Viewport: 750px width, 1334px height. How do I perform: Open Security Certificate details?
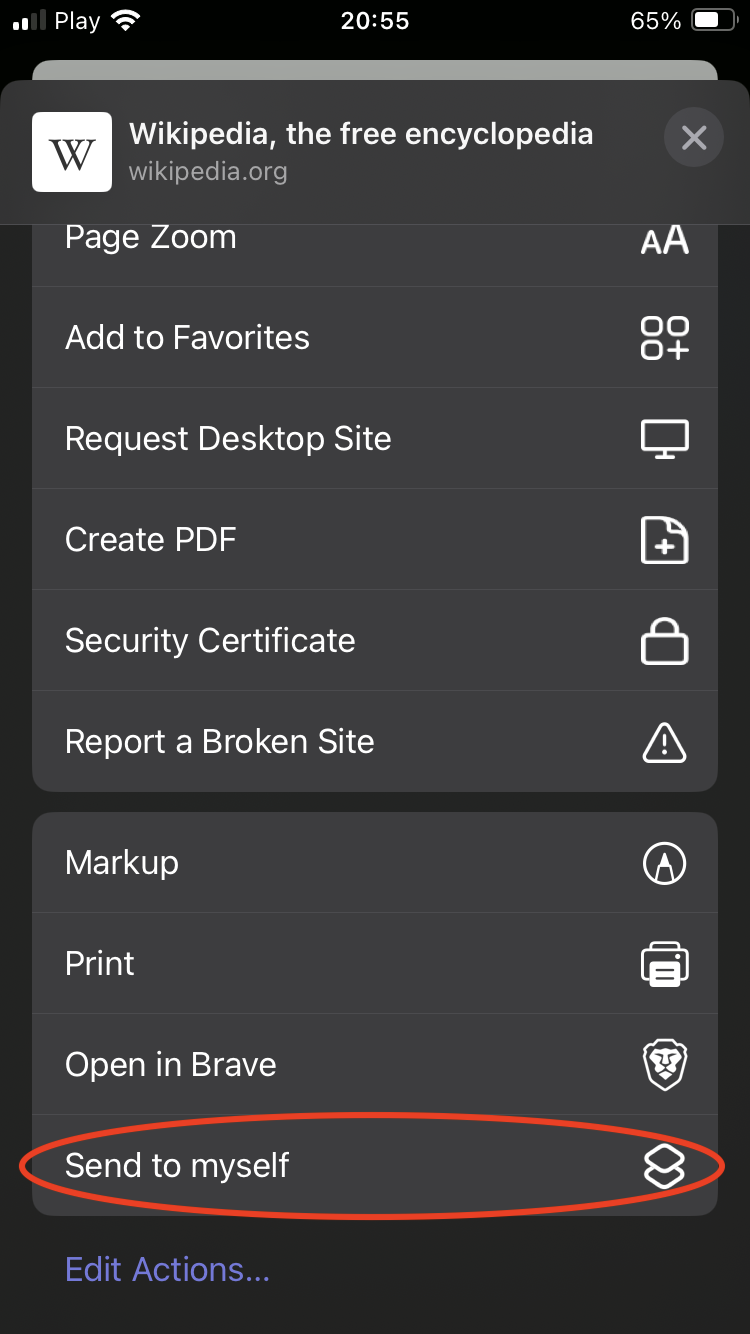point(210,641)
